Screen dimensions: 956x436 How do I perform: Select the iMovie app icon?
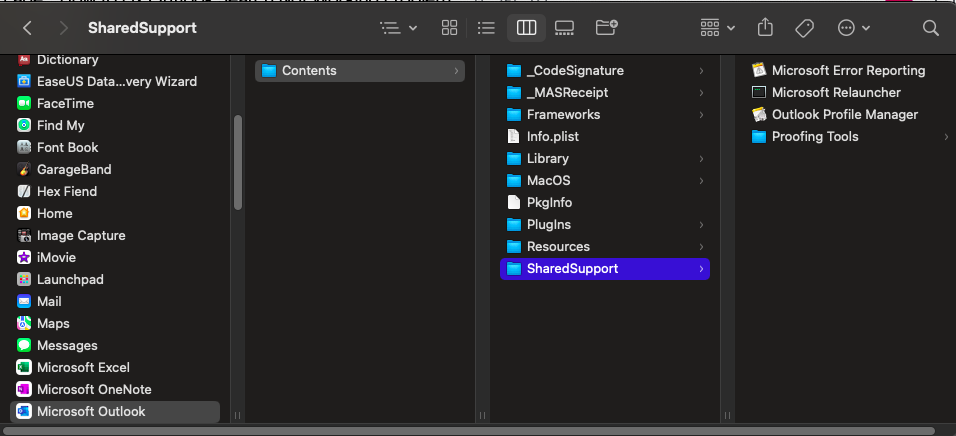[24, 257]
